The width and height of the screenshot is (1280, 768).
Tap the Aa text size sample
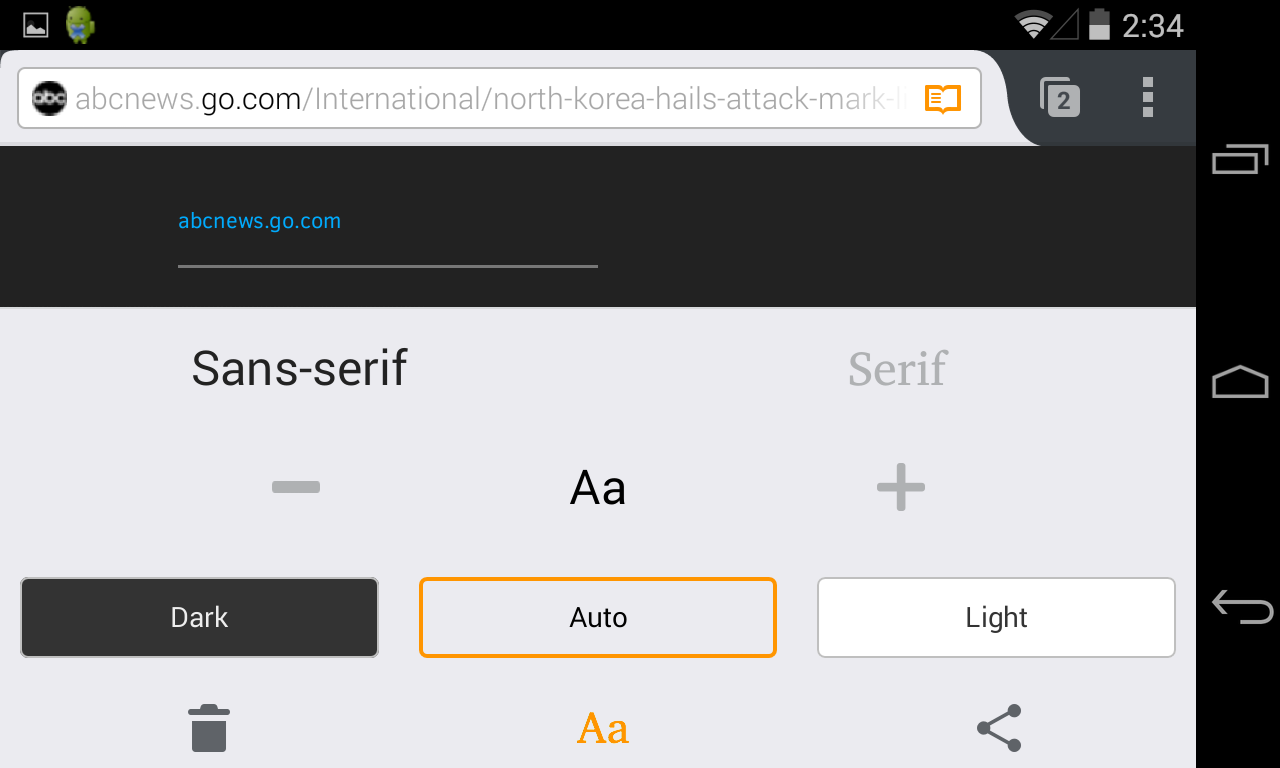tap(598, 488)
